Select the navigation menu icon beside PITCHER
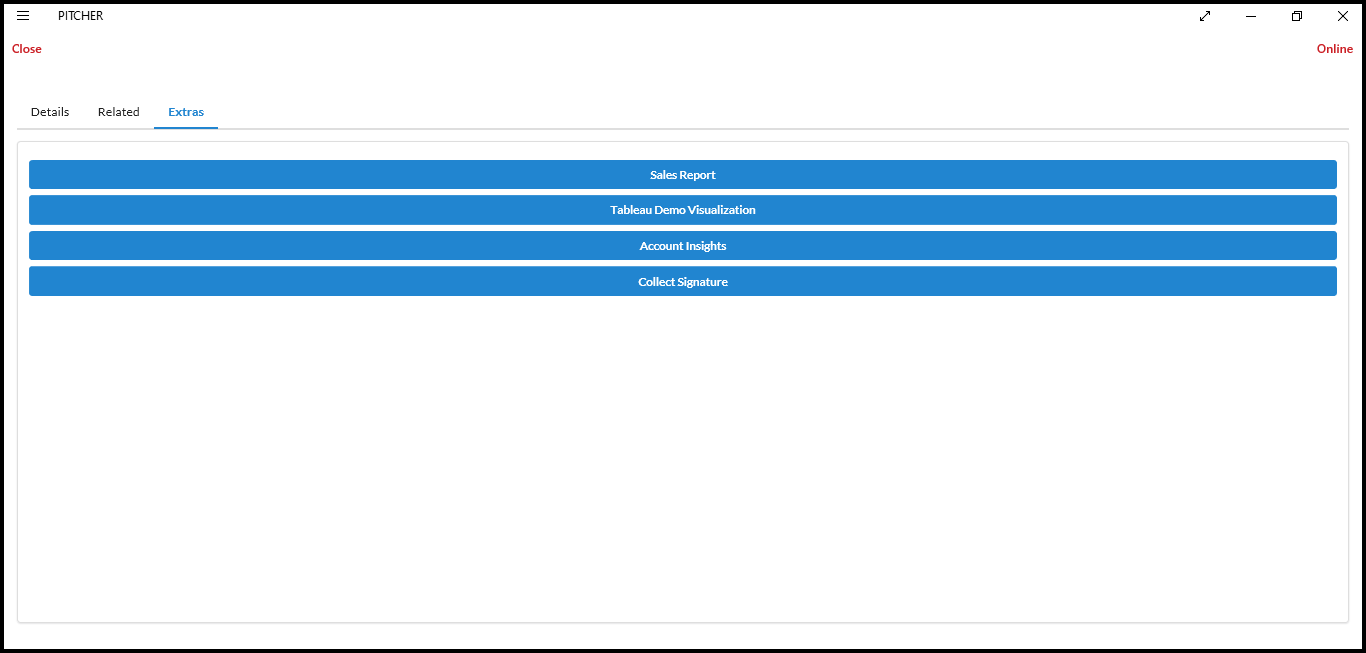Screen dimensions: 1366x653 pos(23,15)
